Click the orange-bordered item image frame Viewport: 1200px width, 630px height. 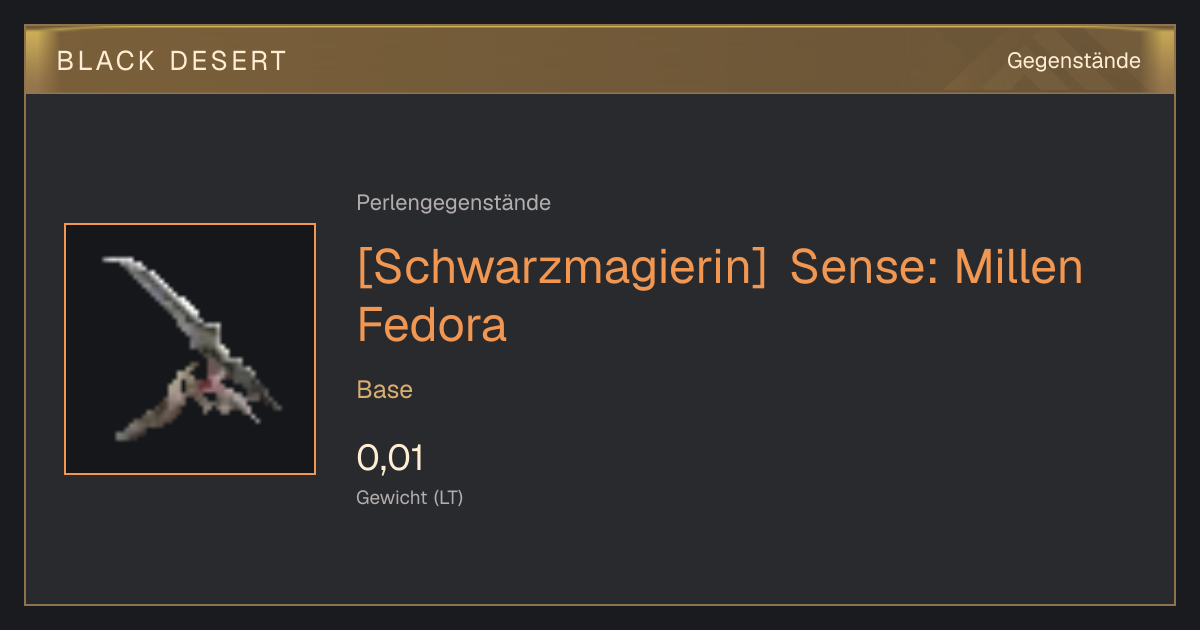coord(190,349)
